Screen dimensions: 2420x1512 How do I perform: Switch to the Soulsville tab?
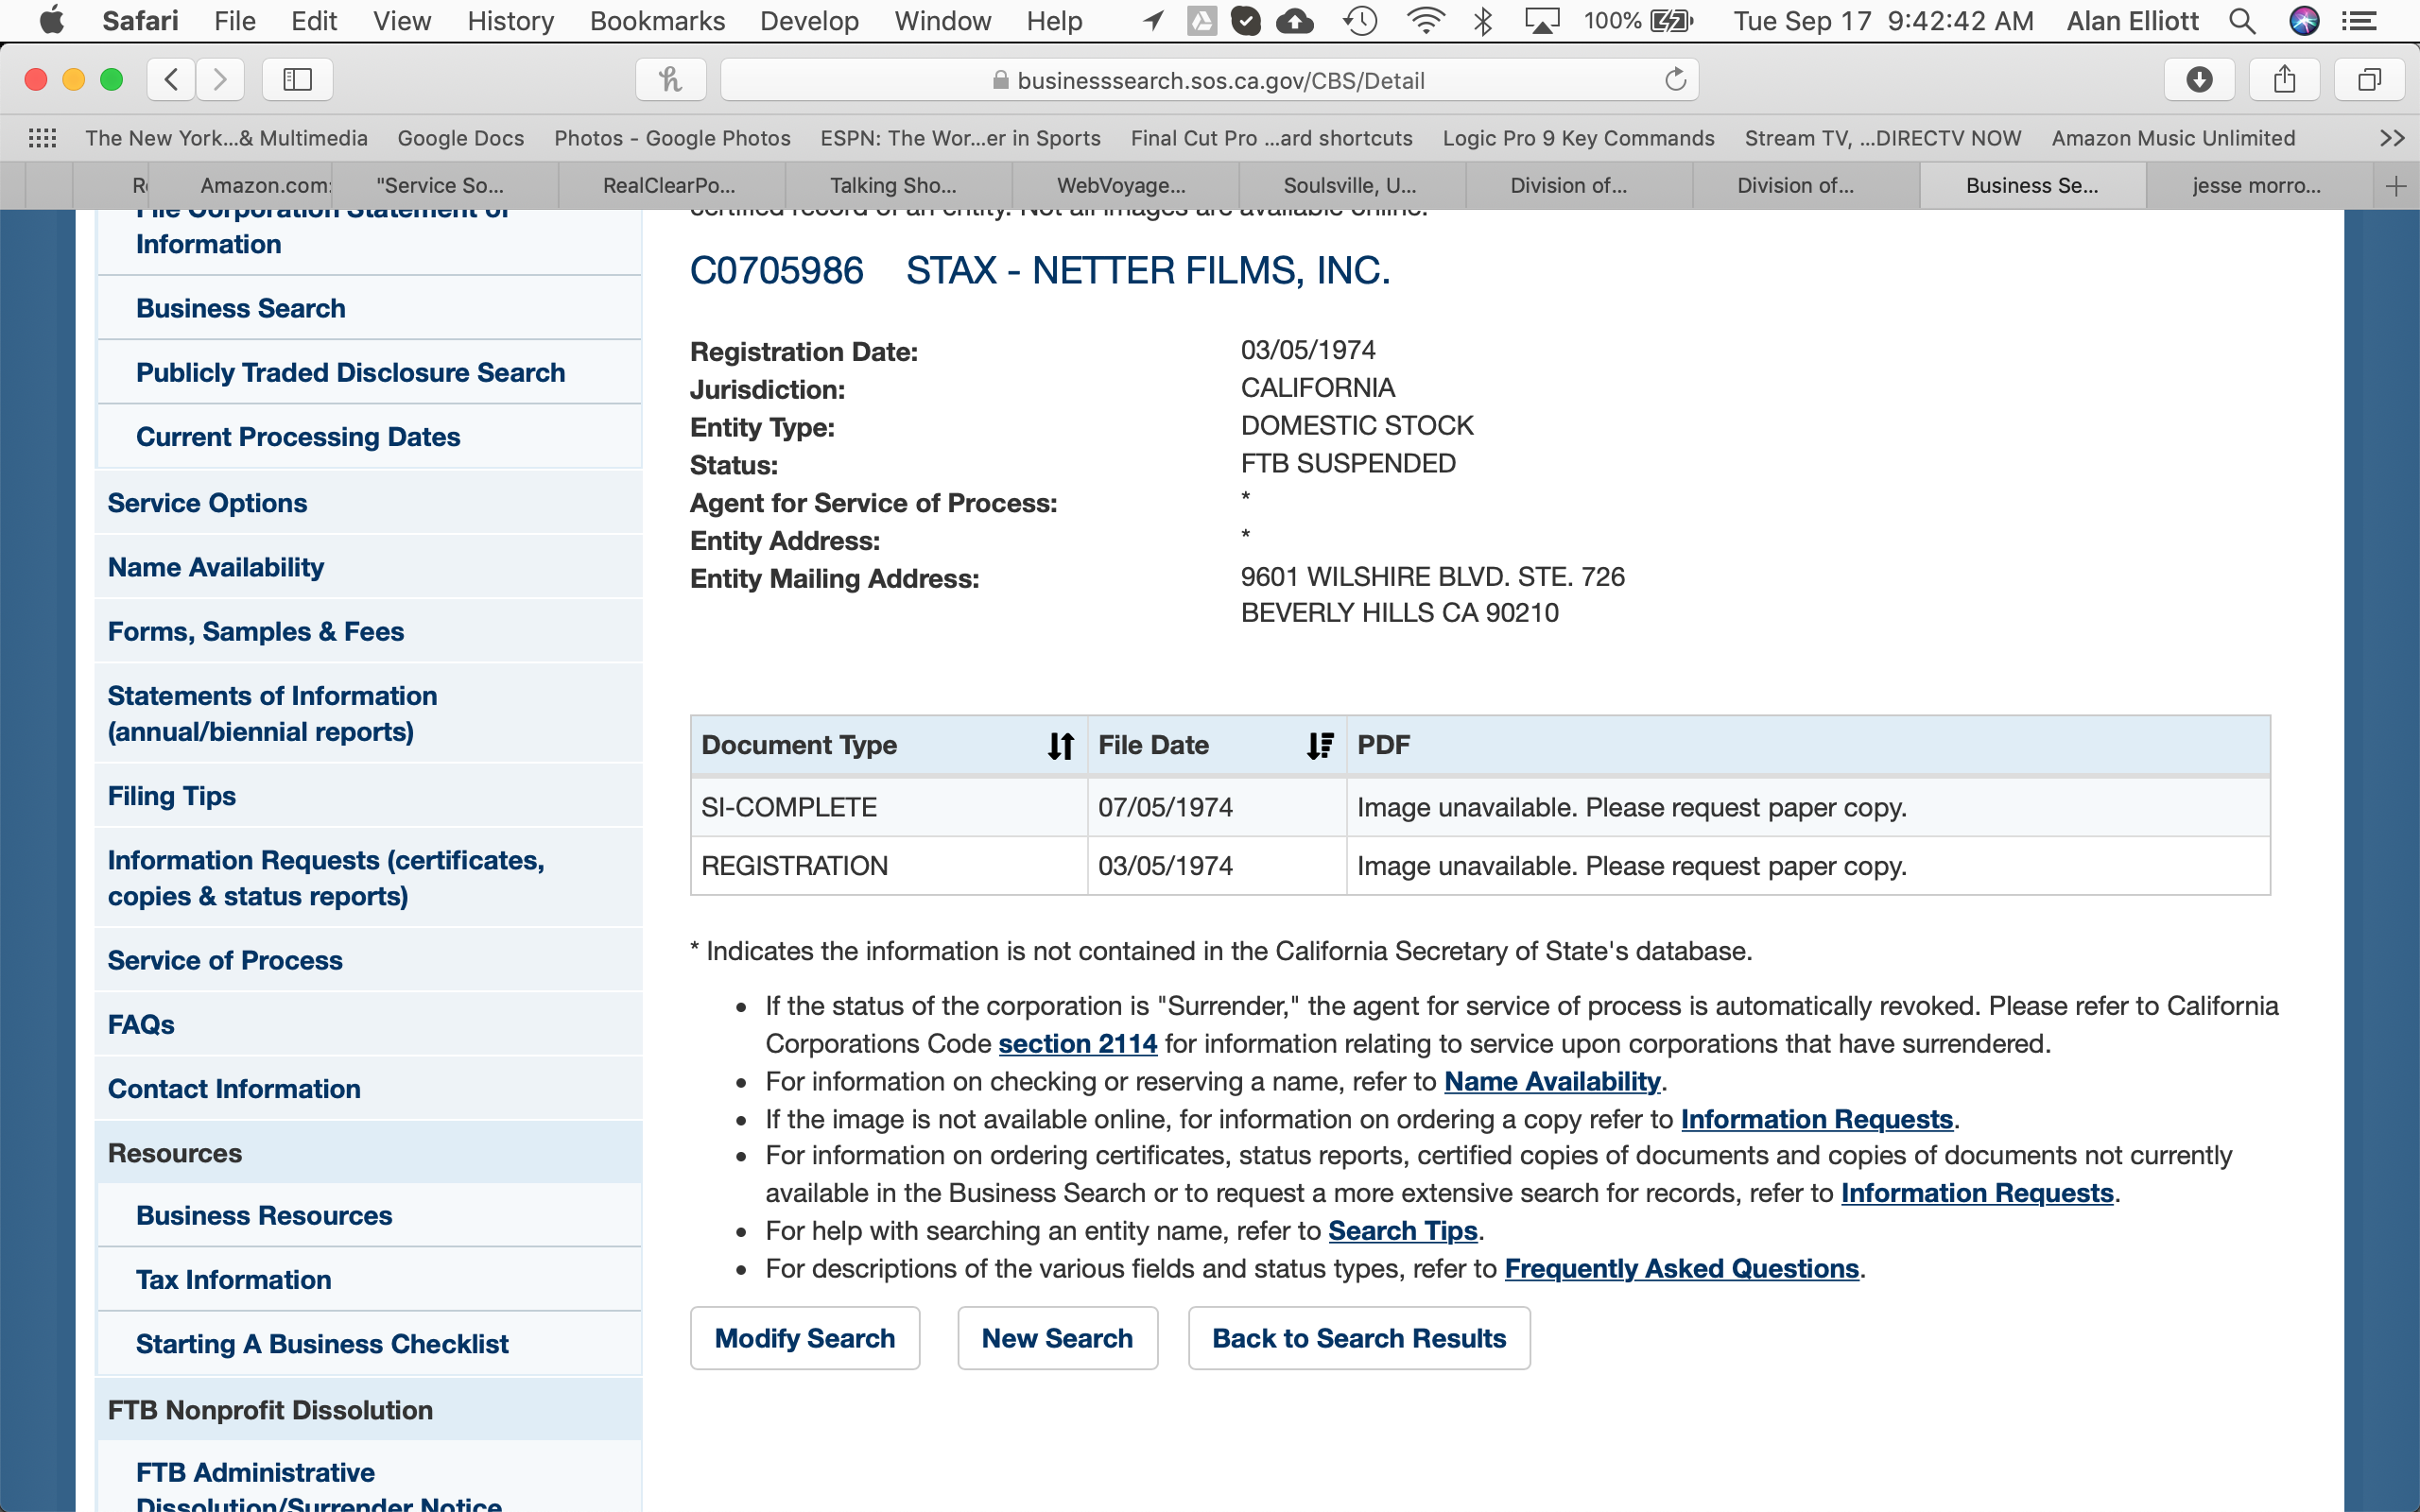[x=1349, y=186]
